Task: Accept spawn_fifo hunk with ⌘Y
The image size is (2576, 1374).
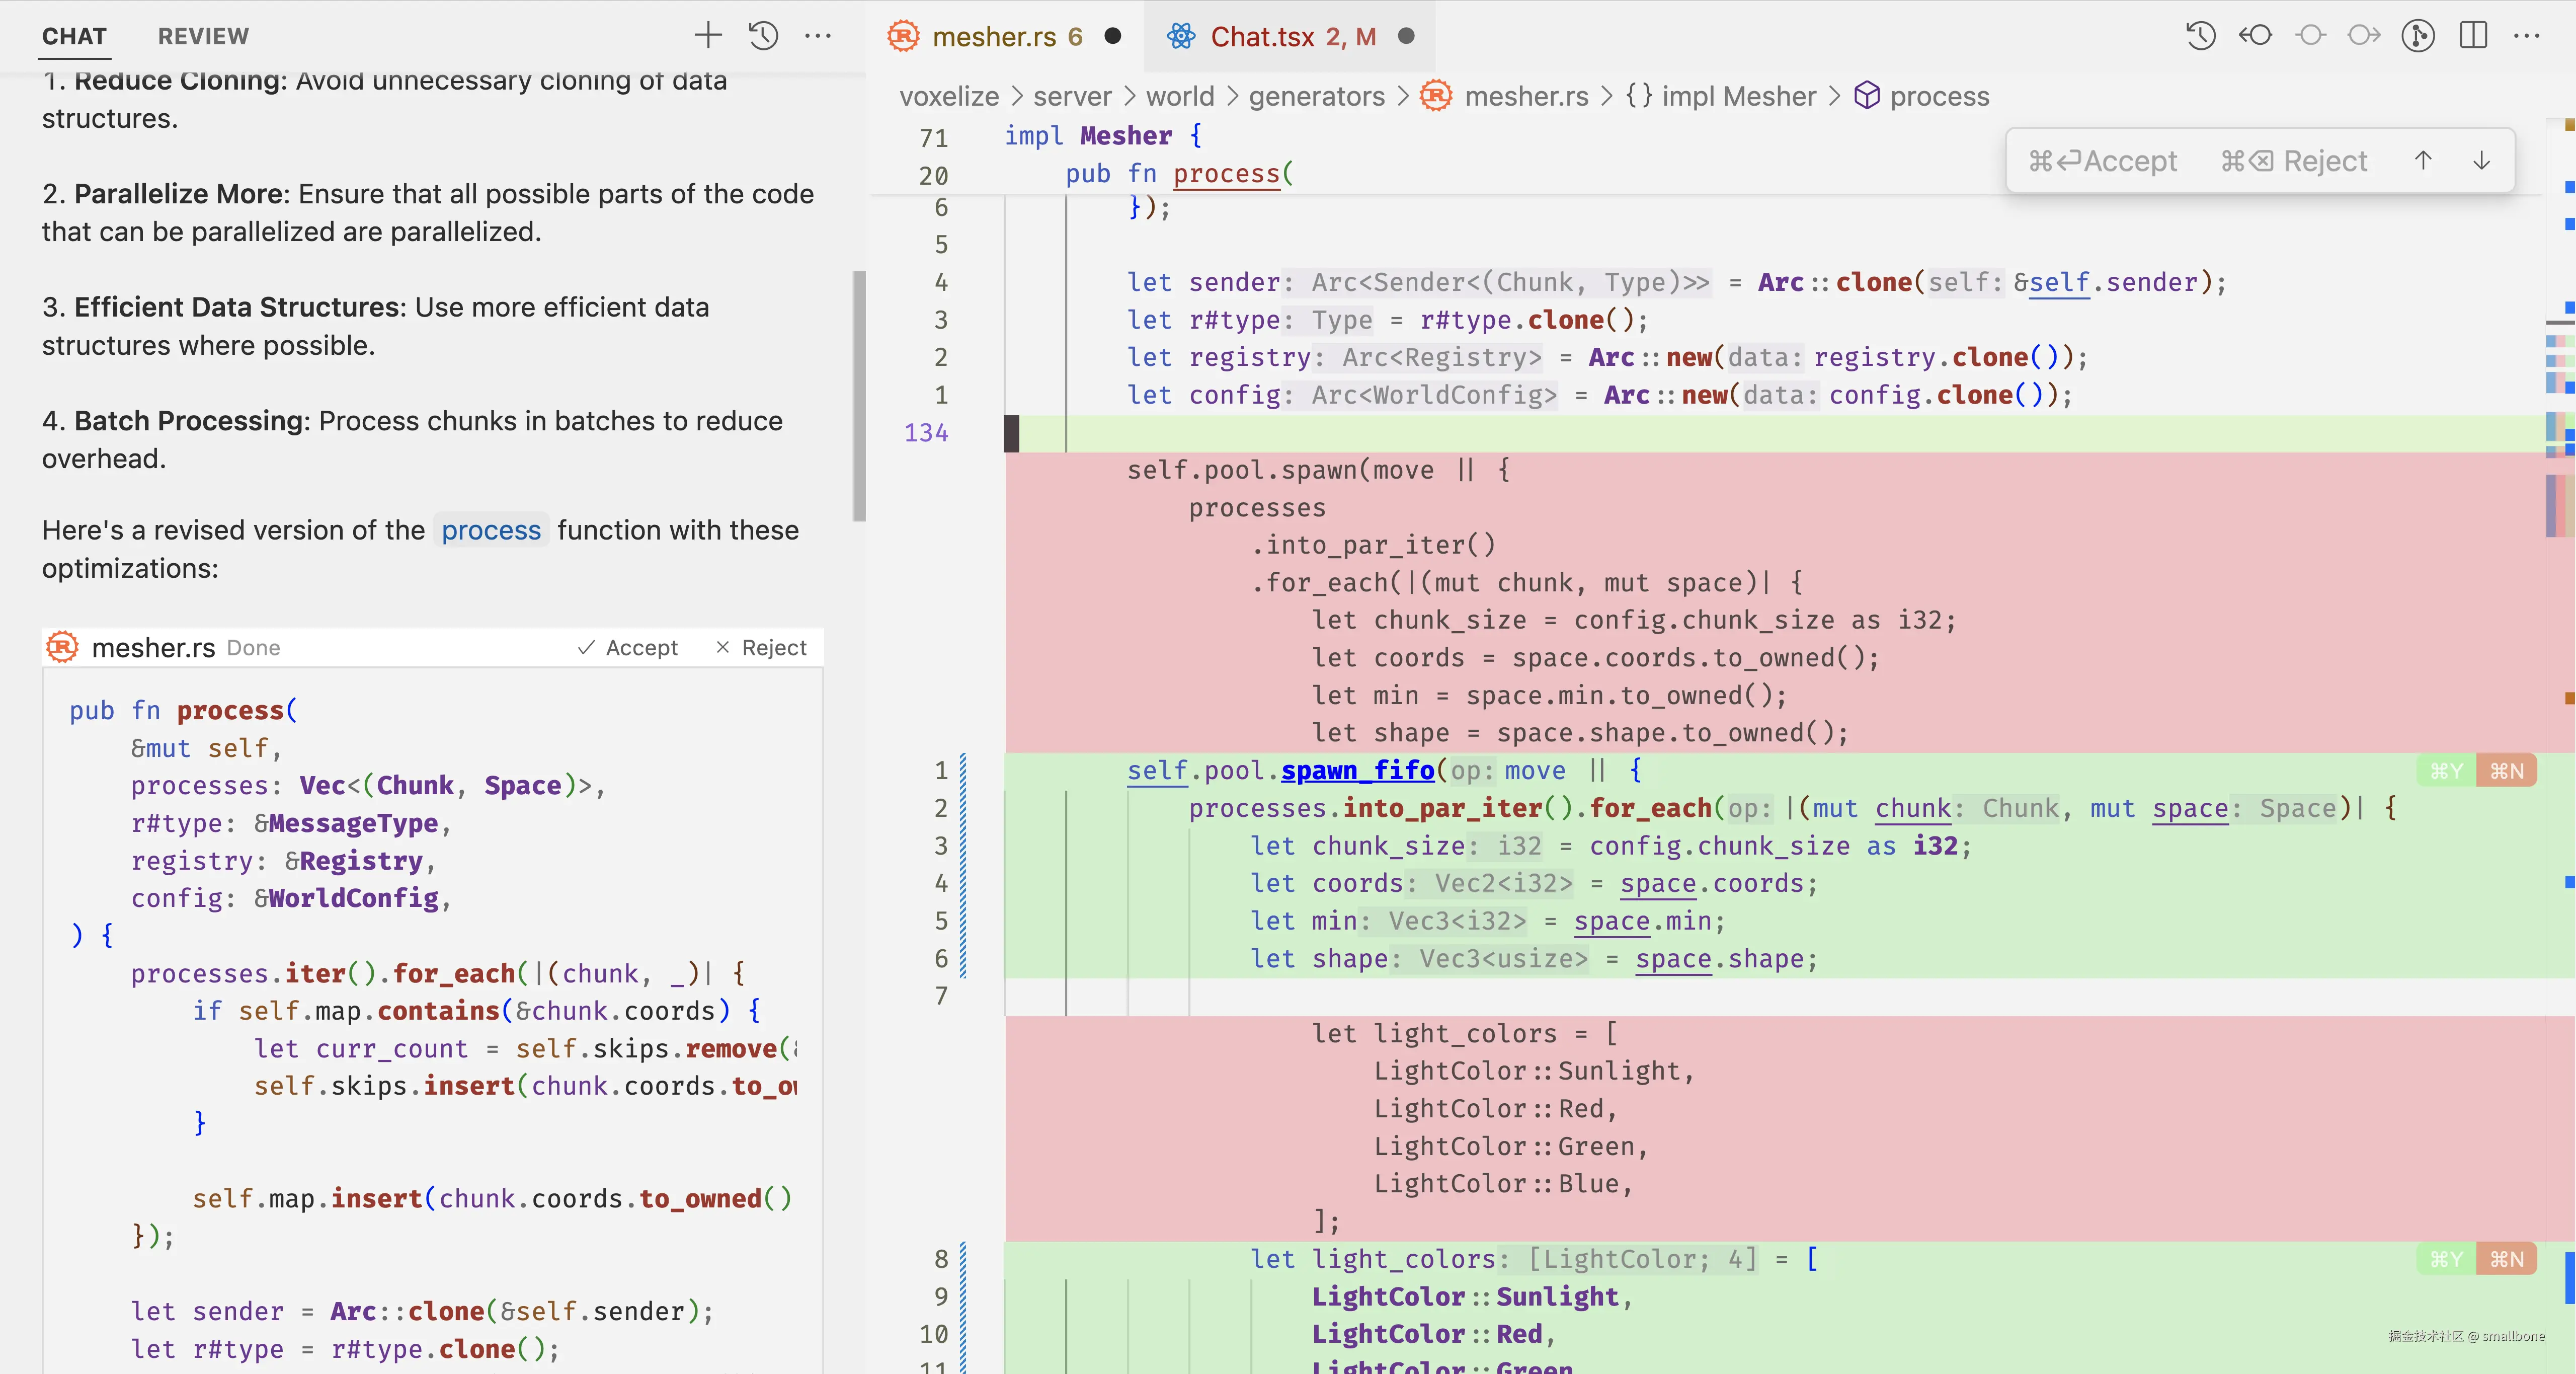Action: point(2446,771)
